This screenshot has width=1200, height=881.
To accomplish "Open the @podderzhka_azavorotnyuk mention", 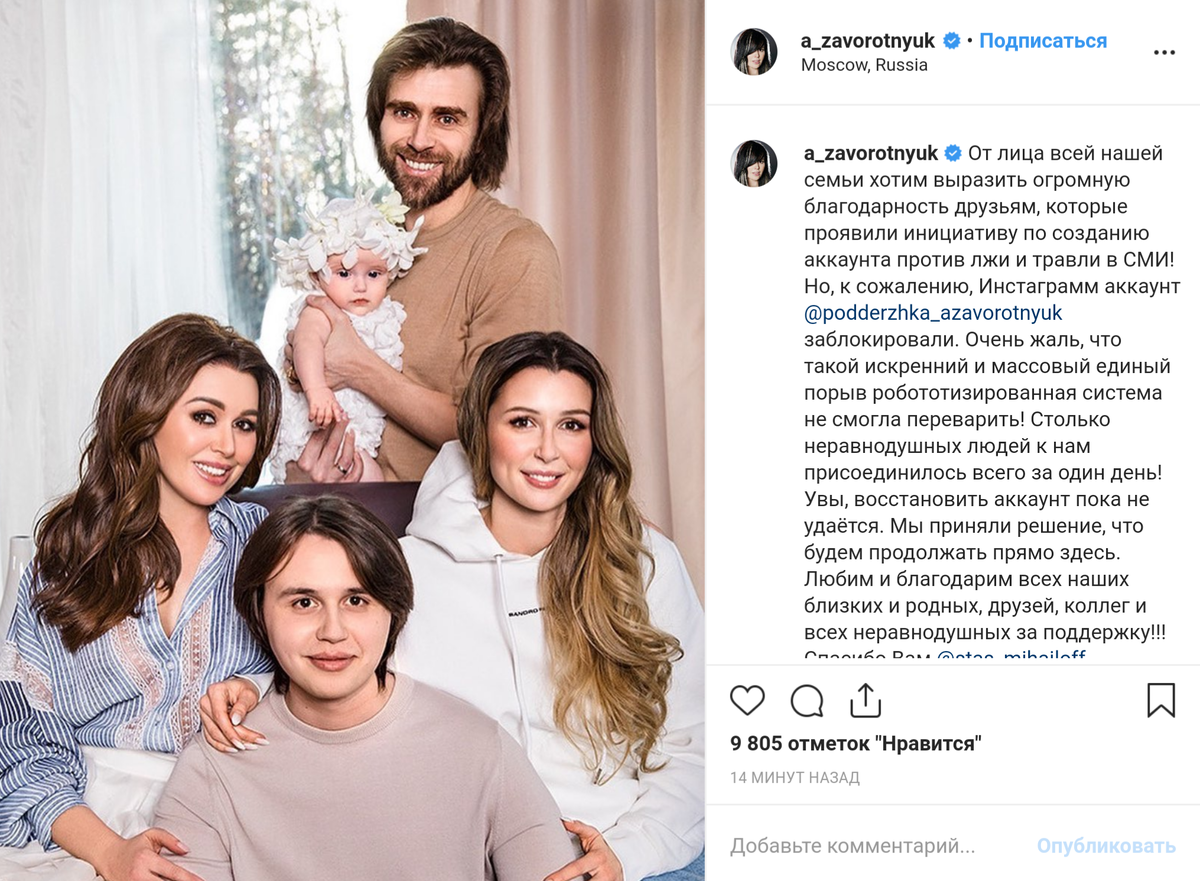I will point(933,313).
